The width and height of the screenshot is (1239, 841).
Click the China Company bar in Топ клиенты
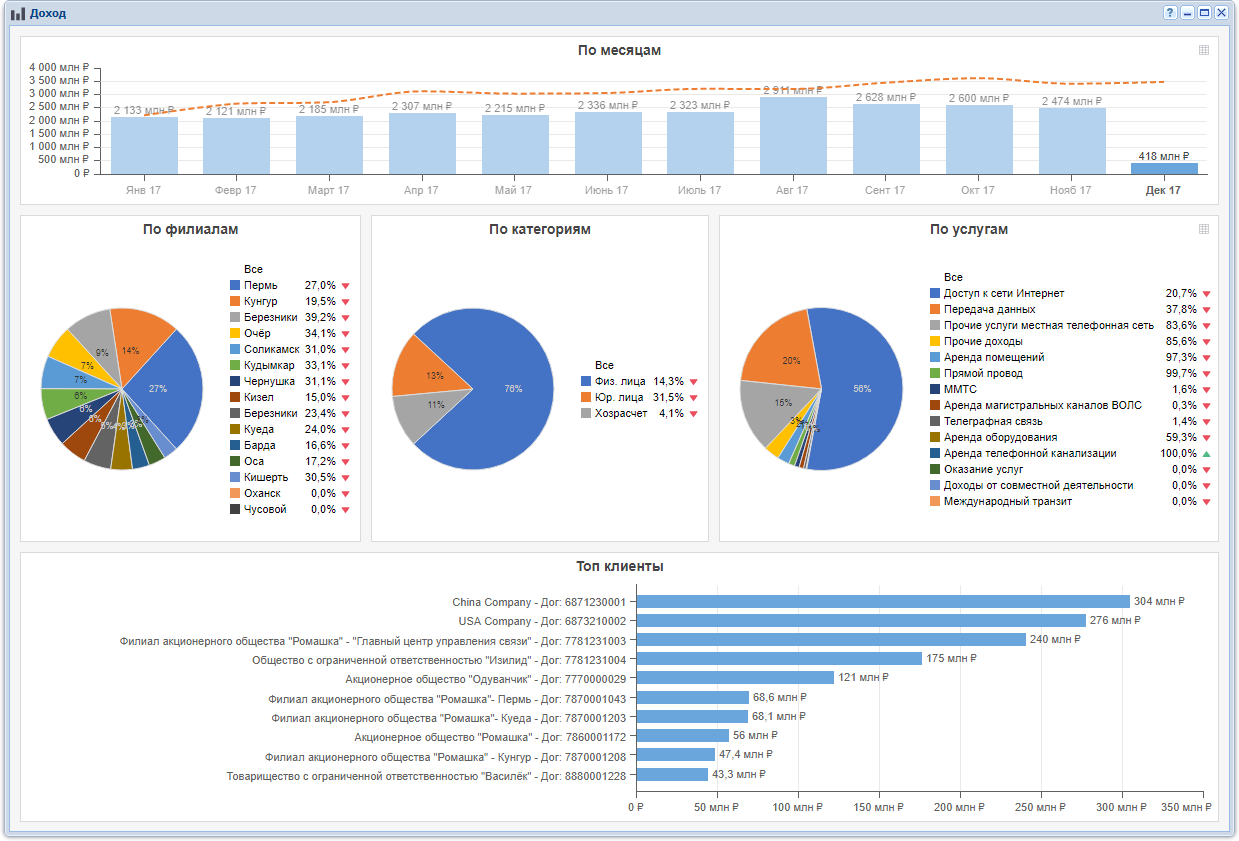[x=883, y=602]
